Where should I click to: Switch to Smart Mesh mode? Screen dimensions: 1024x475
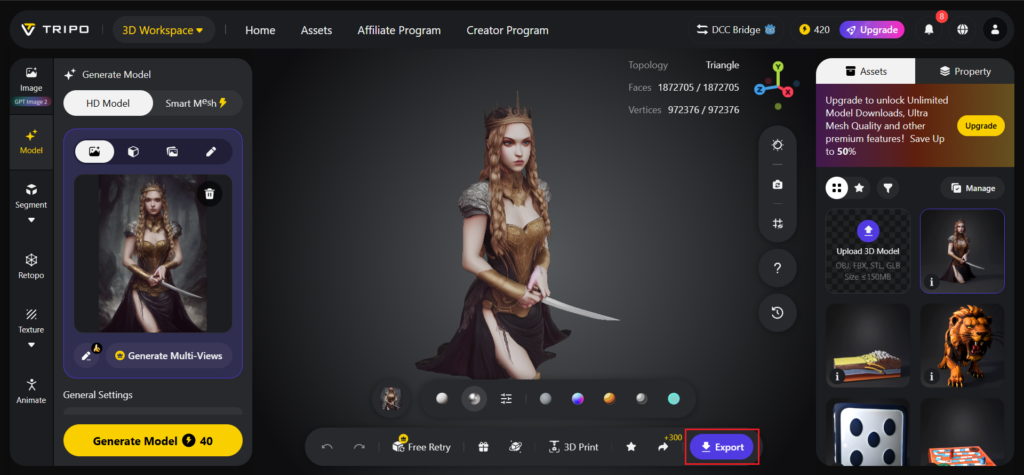[x=196, y=103]
